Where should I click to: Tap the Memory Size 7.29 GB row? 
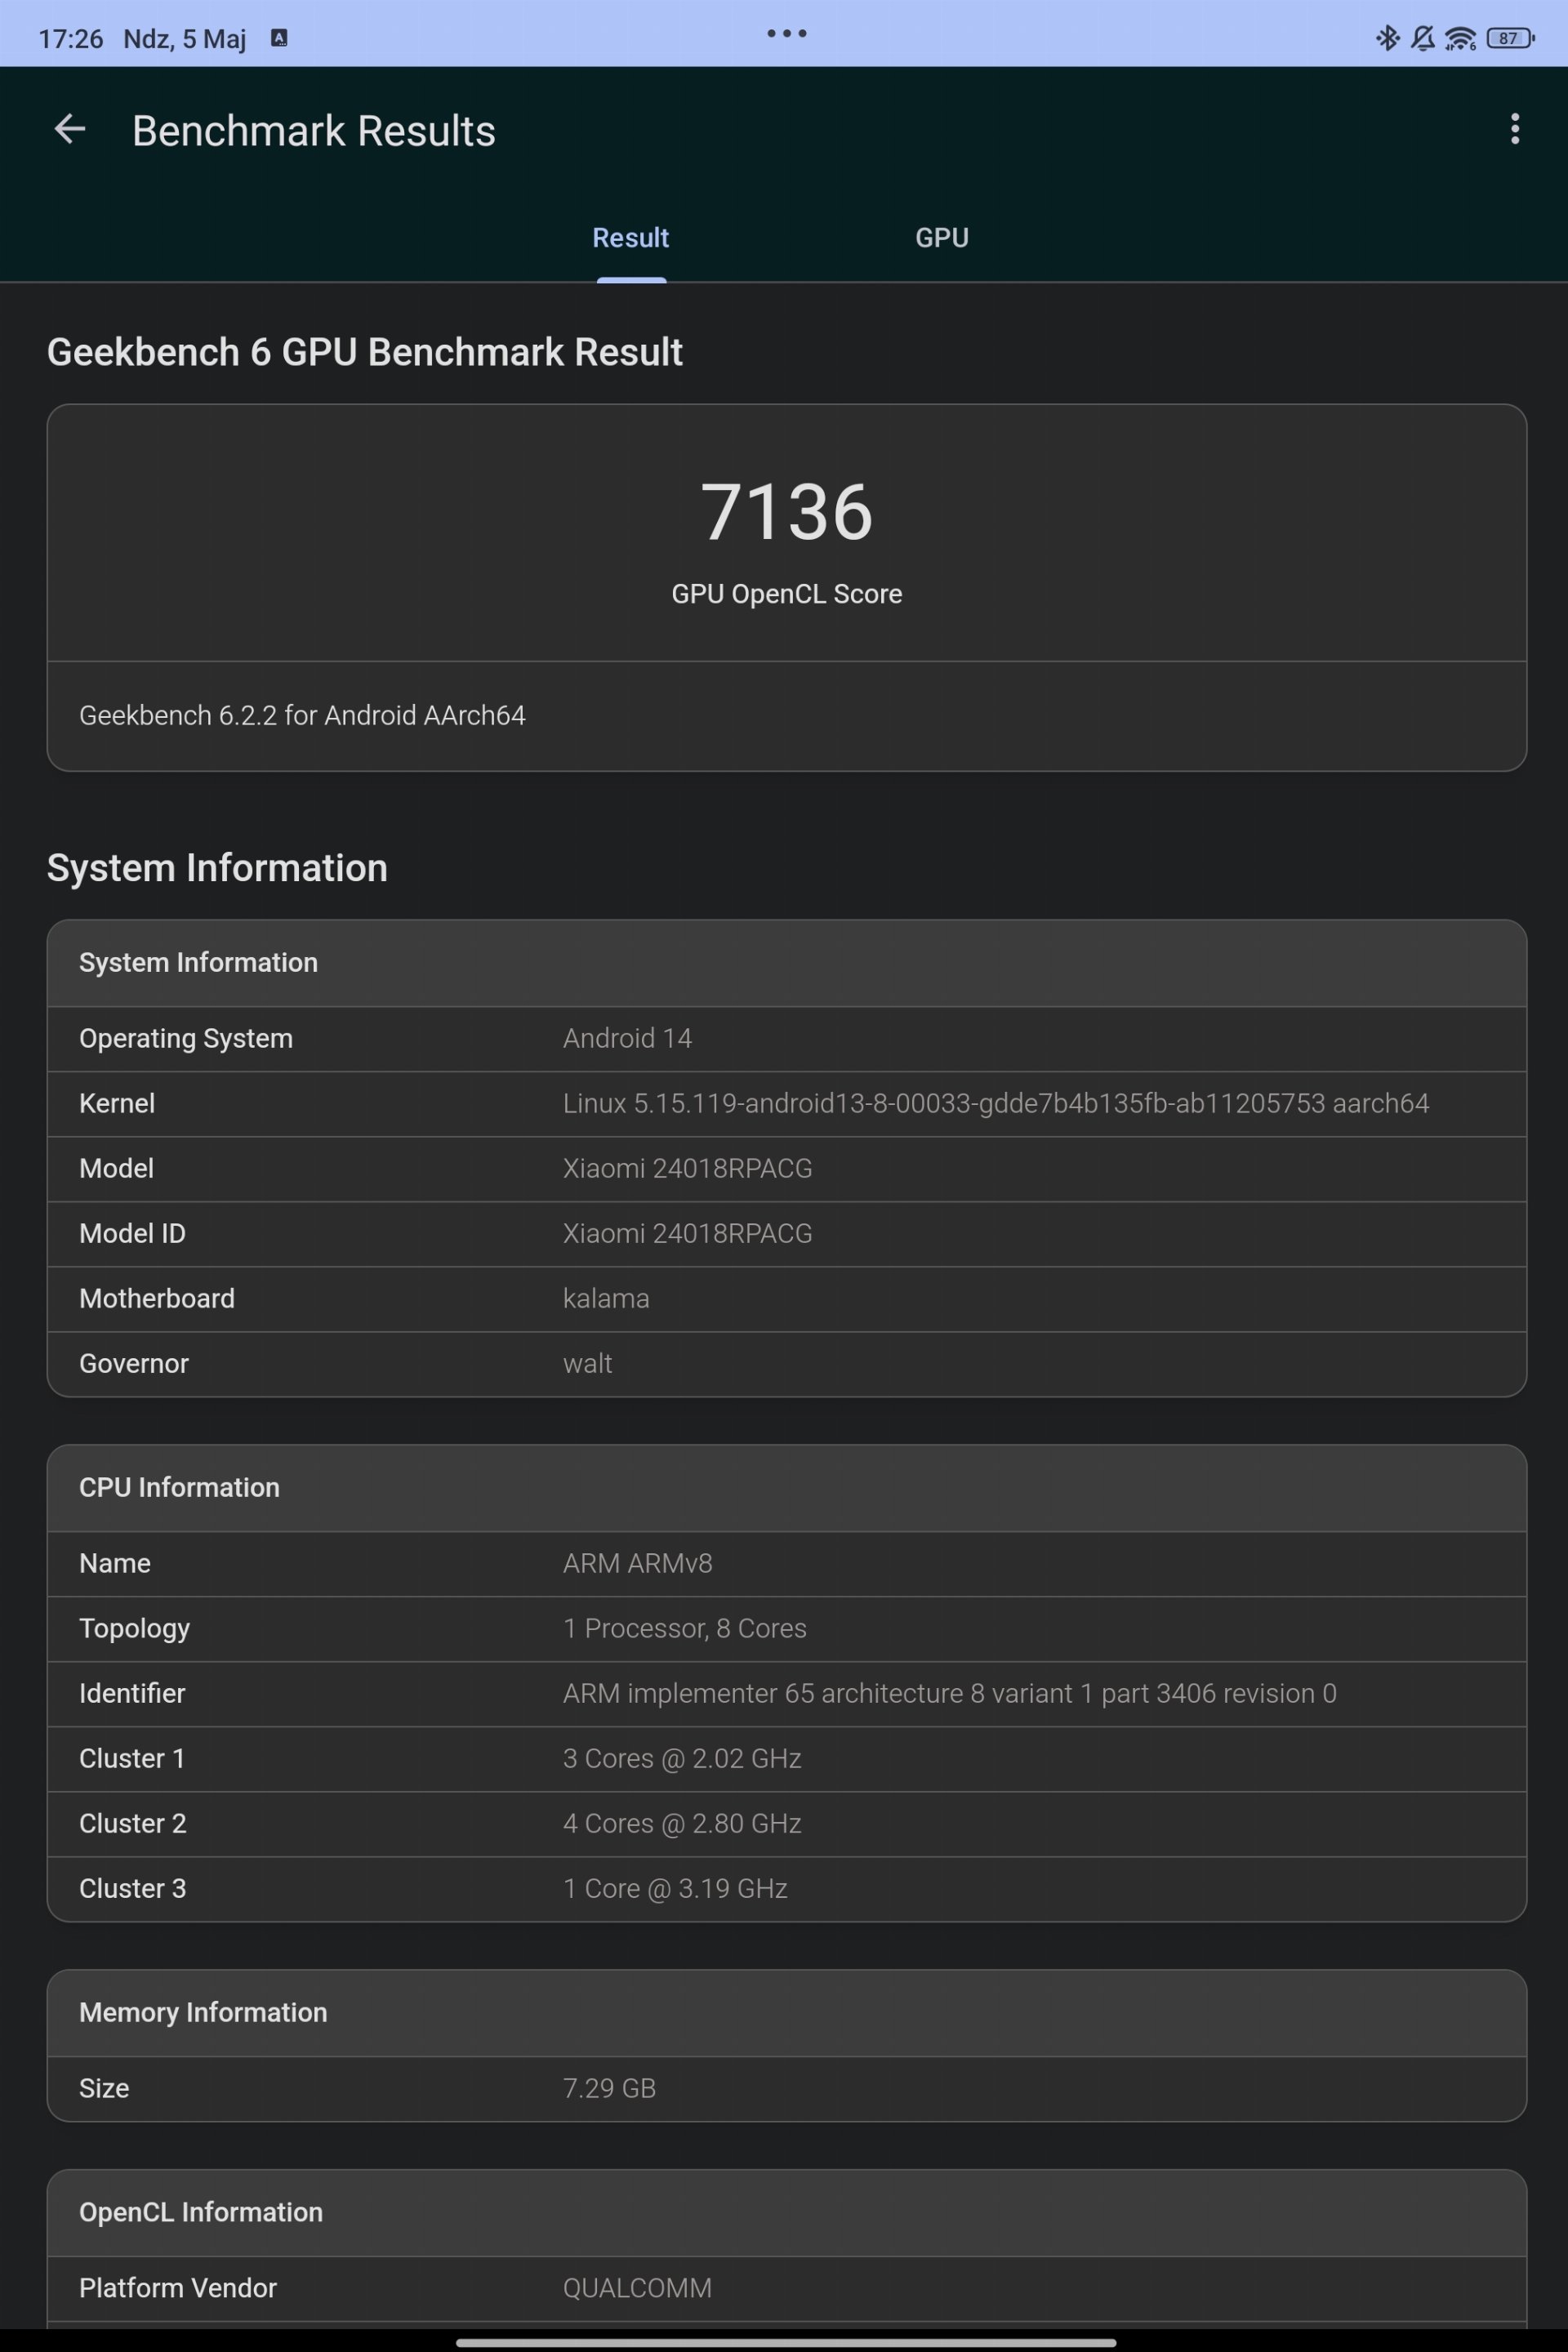coord(786,2088)
